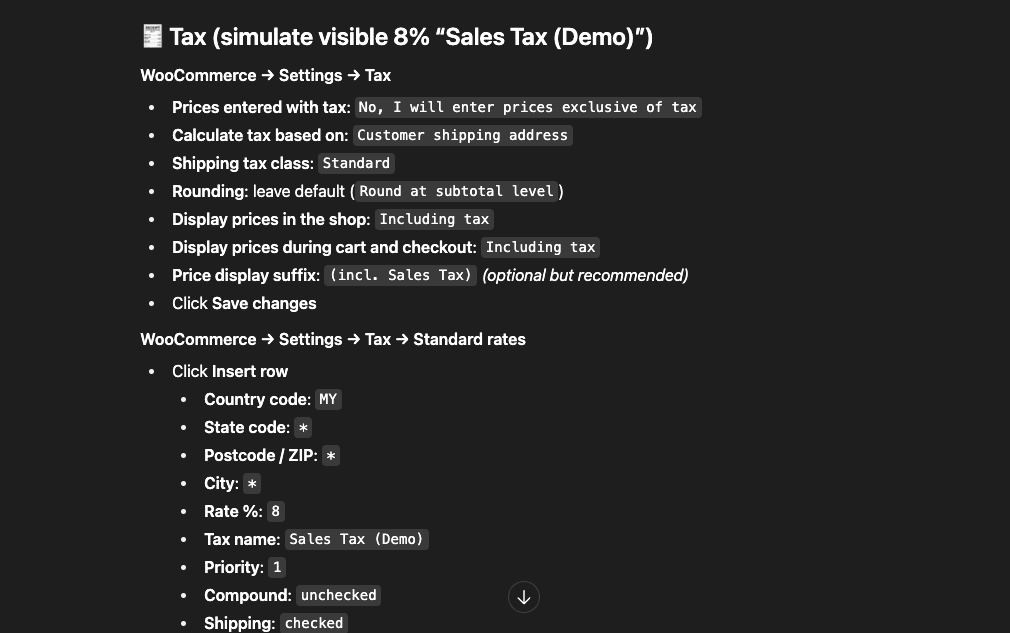This screenshot has width=1010, height=633.
Task: Click the "(incl. Sales Tax)" suffix snippet
Action: coord(400,275)
